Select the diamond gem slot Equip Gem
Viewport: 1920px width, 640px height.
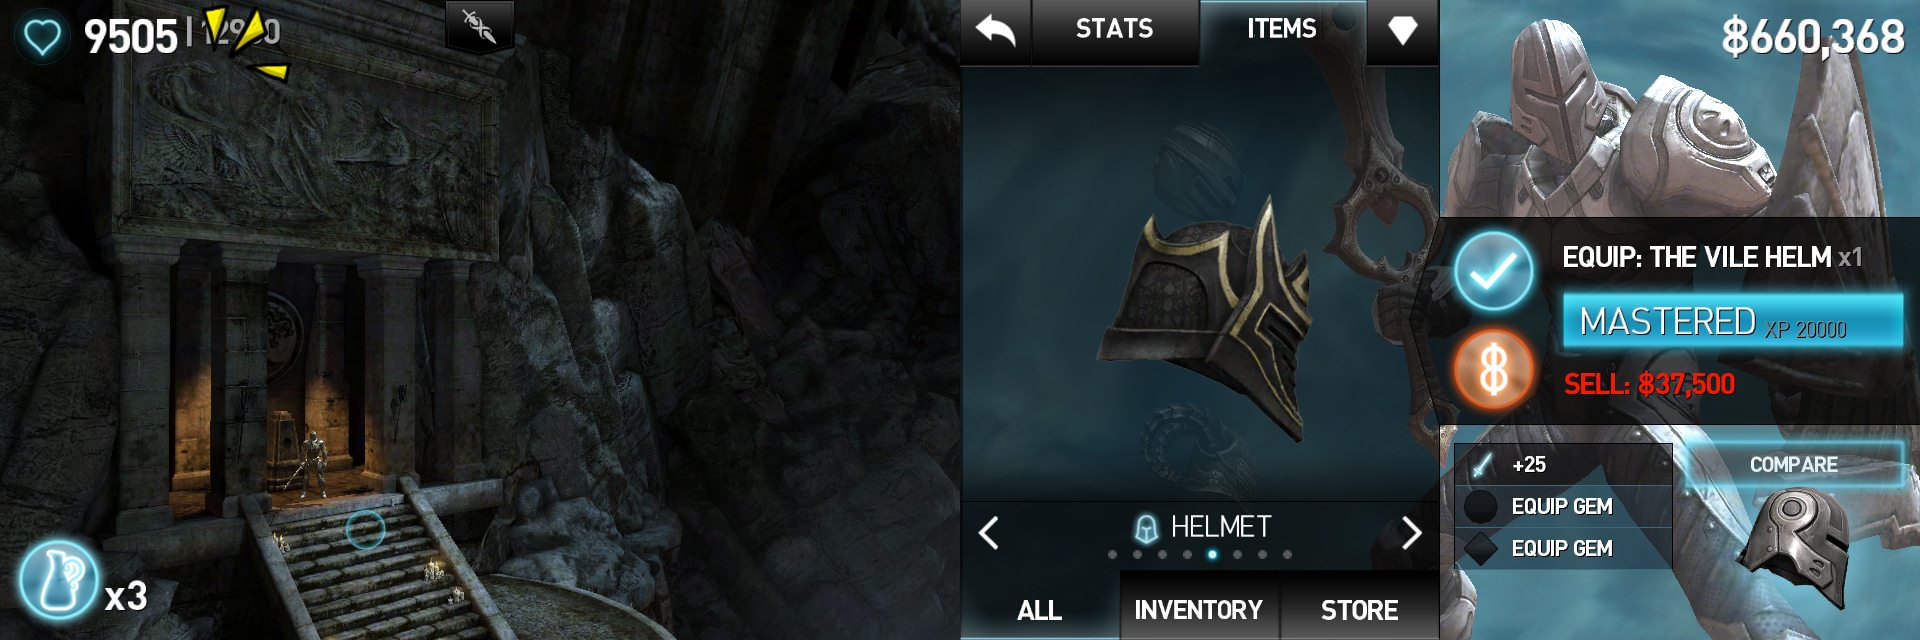[1563, 548]
